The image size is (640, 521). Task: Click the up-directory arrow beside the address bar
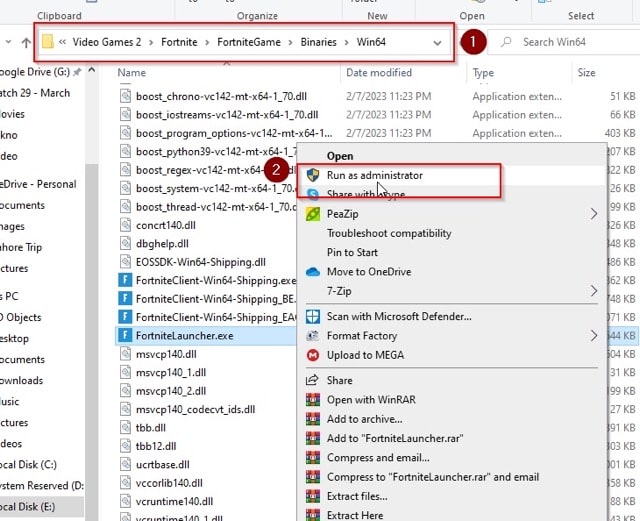[26, 42]
